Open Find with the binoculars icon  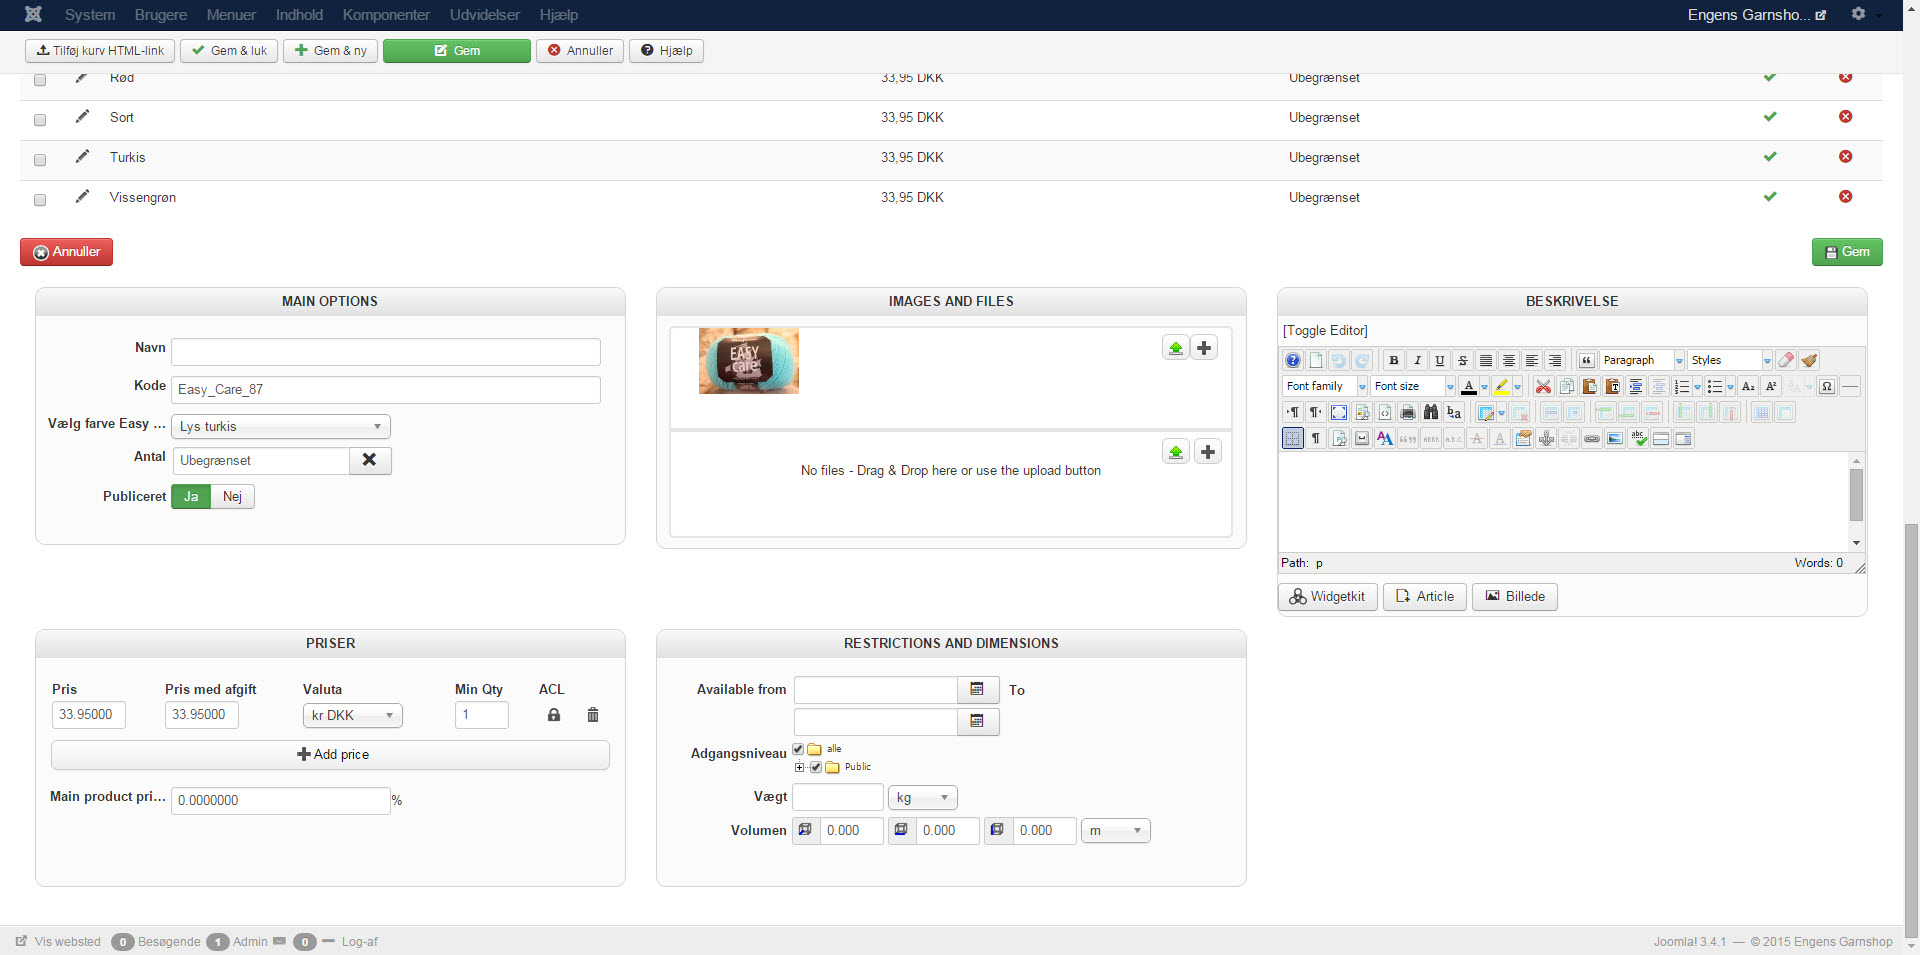(x=1431, y=412)
